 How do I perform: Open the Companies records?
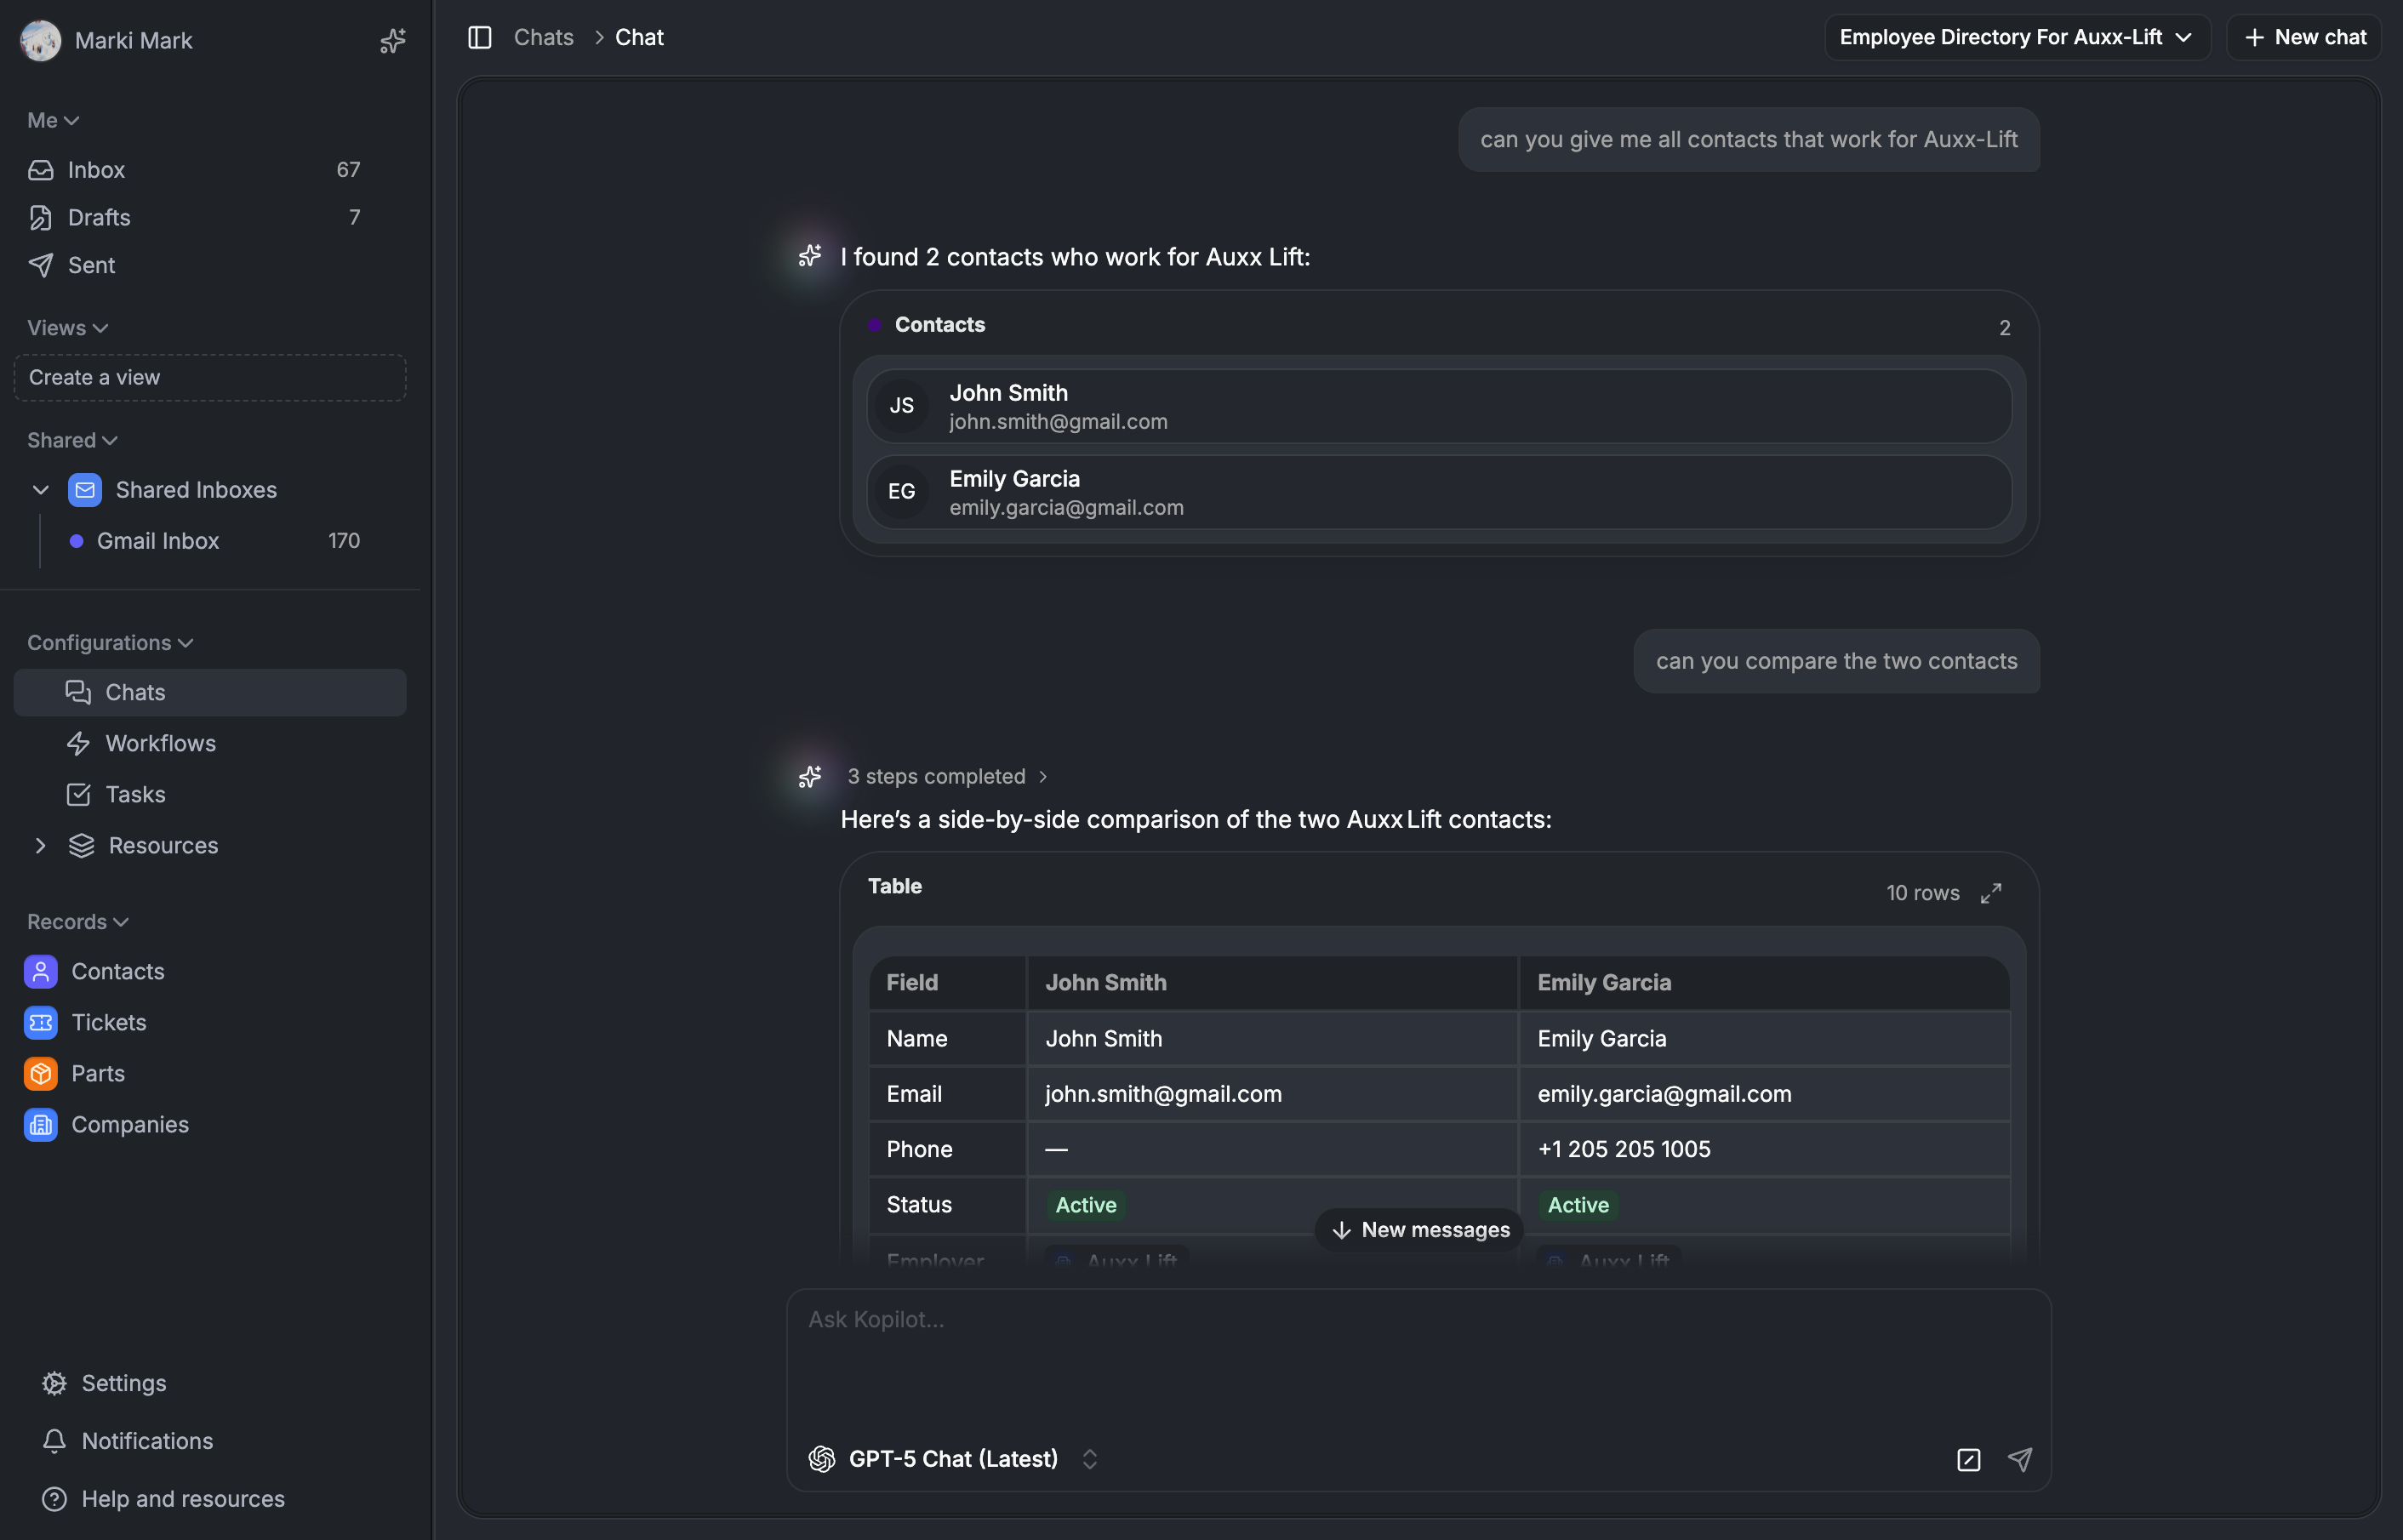pyautogui.click(x=129, y=1125)
